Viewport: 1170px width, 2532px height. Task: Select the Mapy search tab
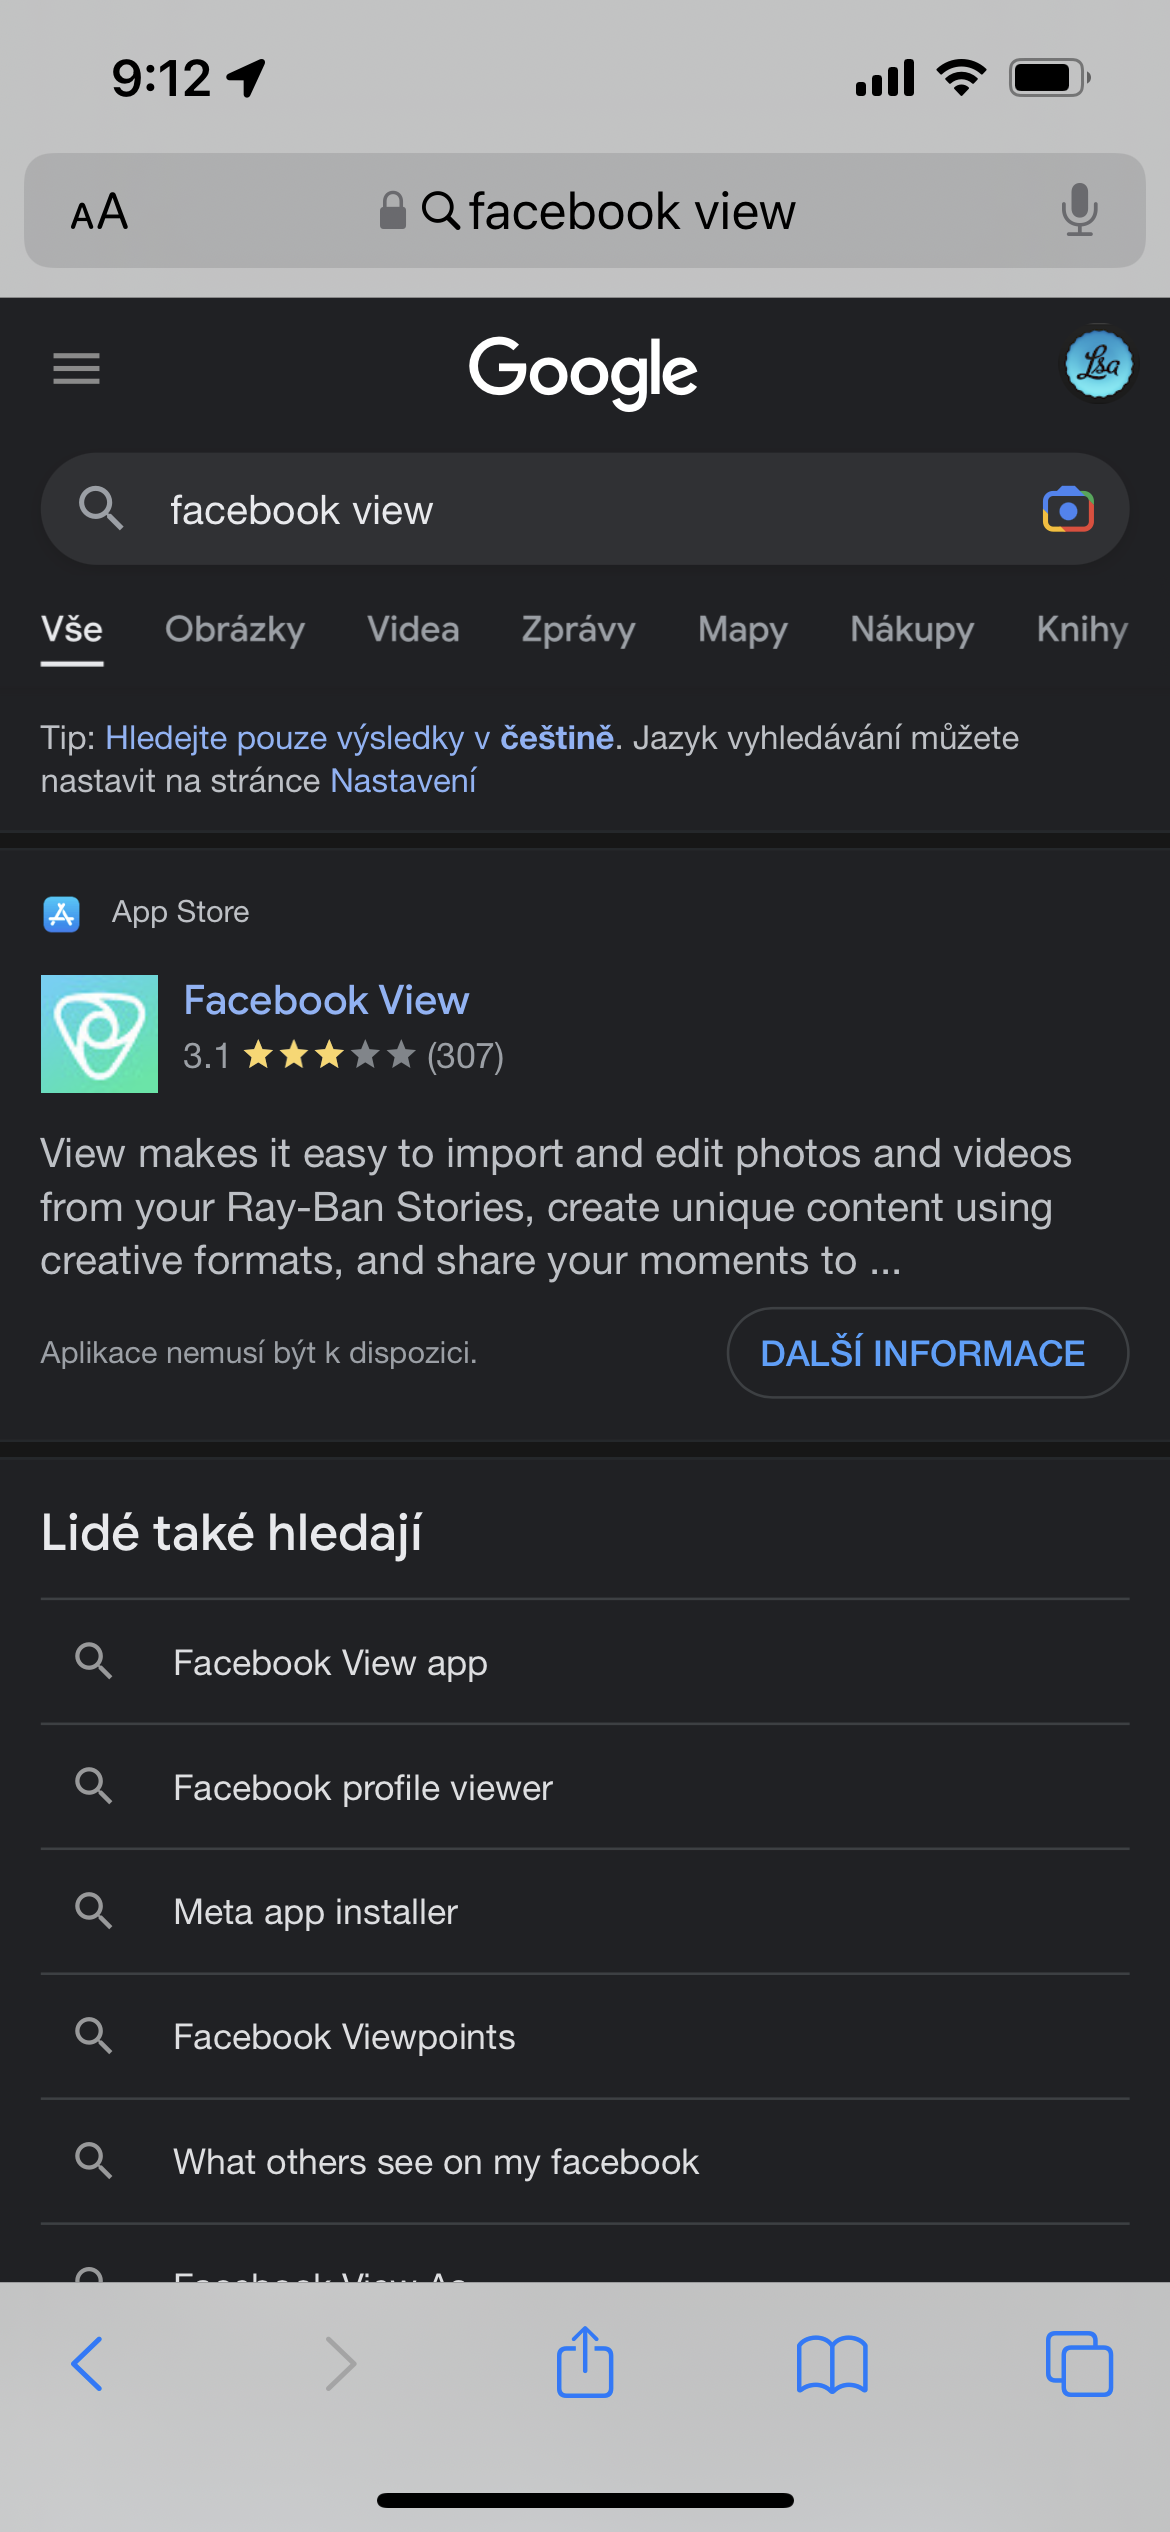[x=742, y=629]
